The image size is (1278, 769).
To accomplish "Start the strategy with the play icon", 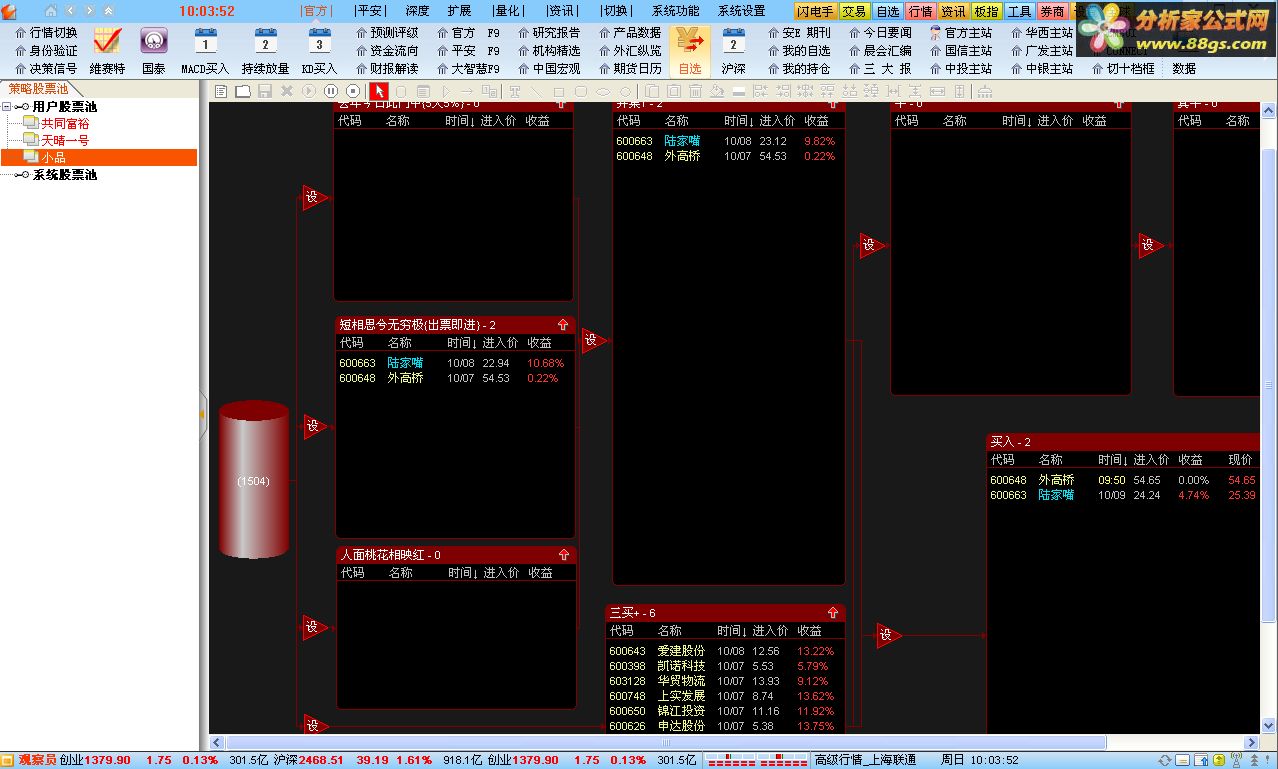I will coord(309,91).
